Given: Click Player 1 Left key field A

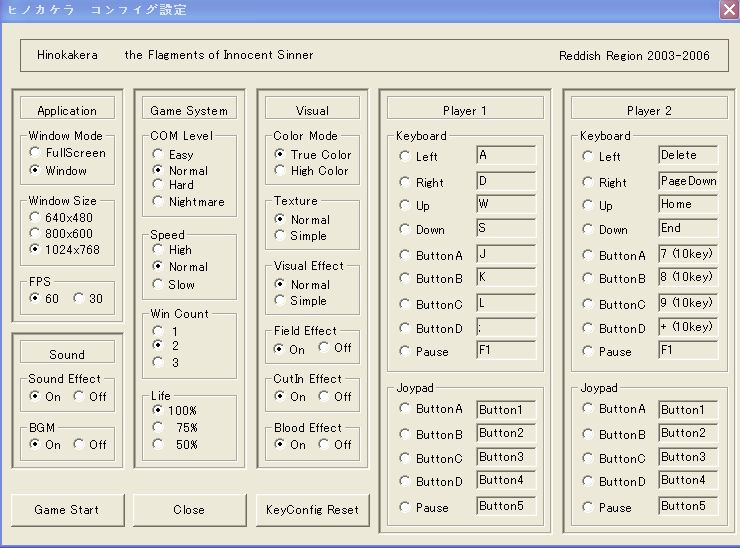Looking at the screenshot, I should (x=506, y=155).
